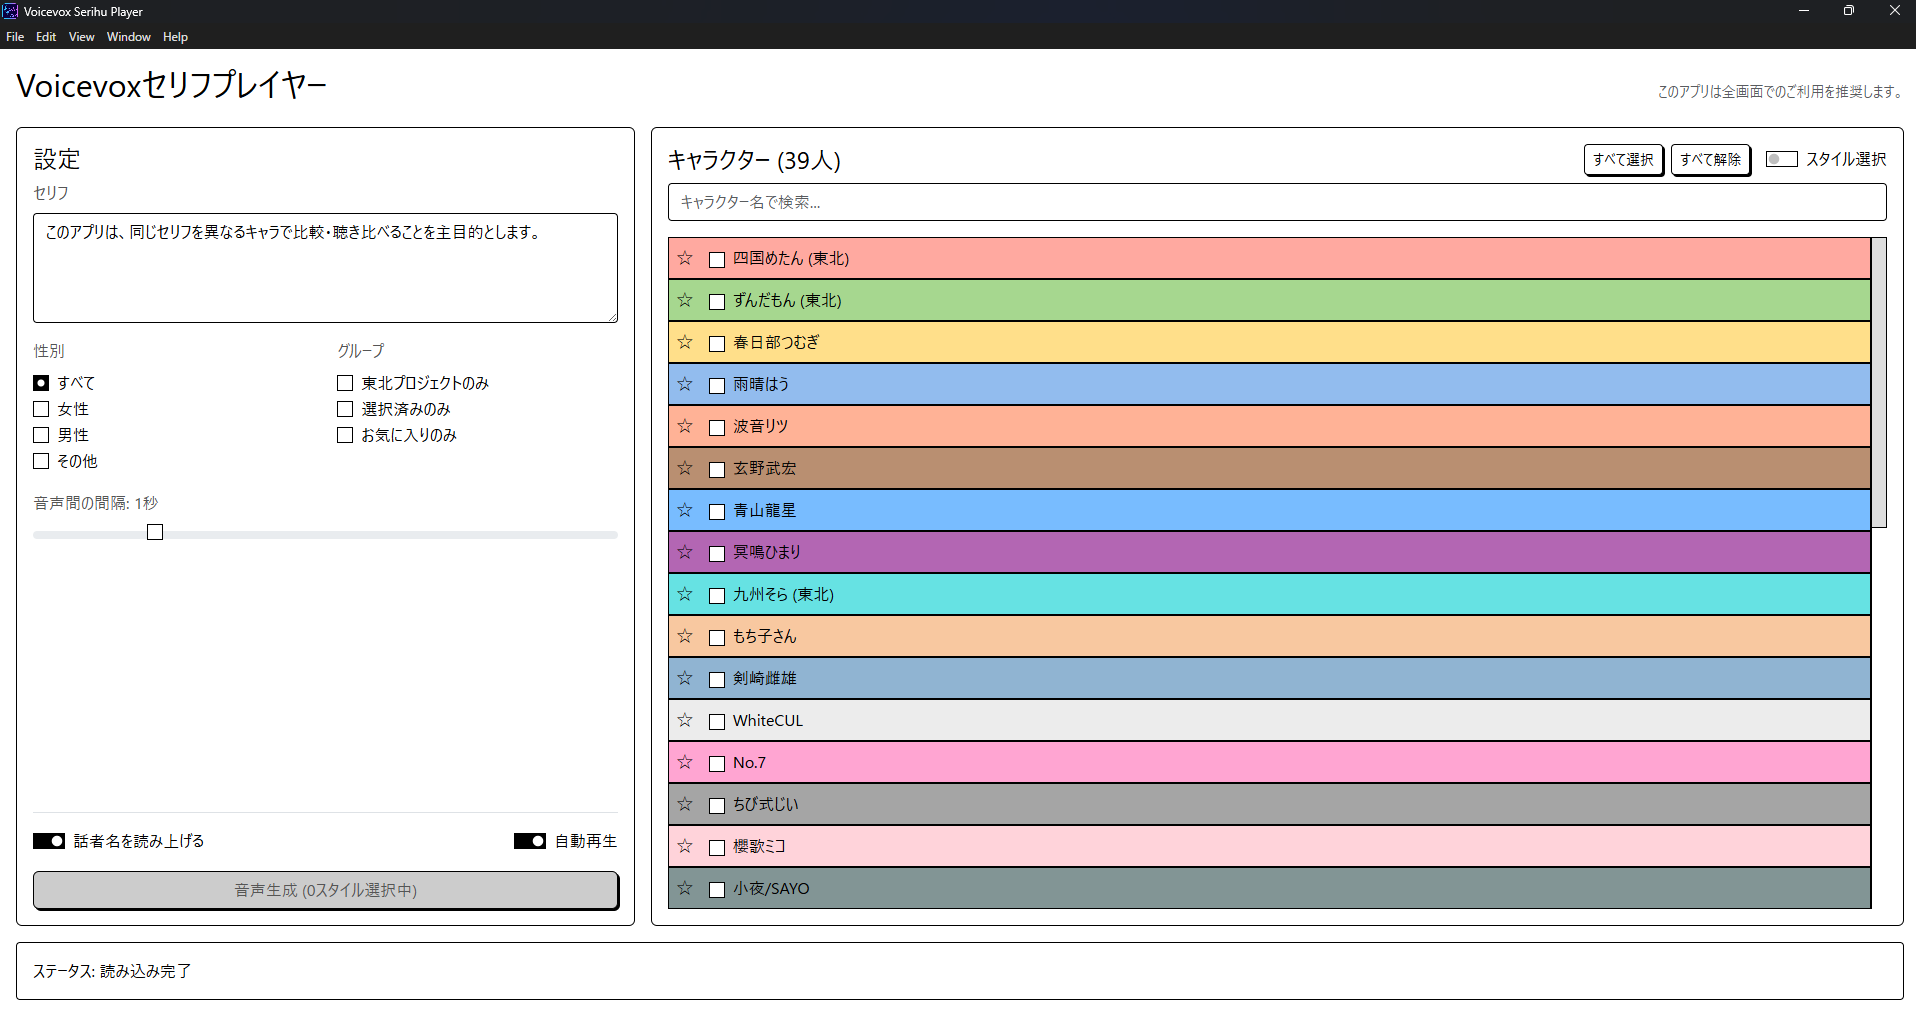The image size is (1916, 1027).
Task: Tick the 春日部つむぎ checkbox
Action: 717,344
